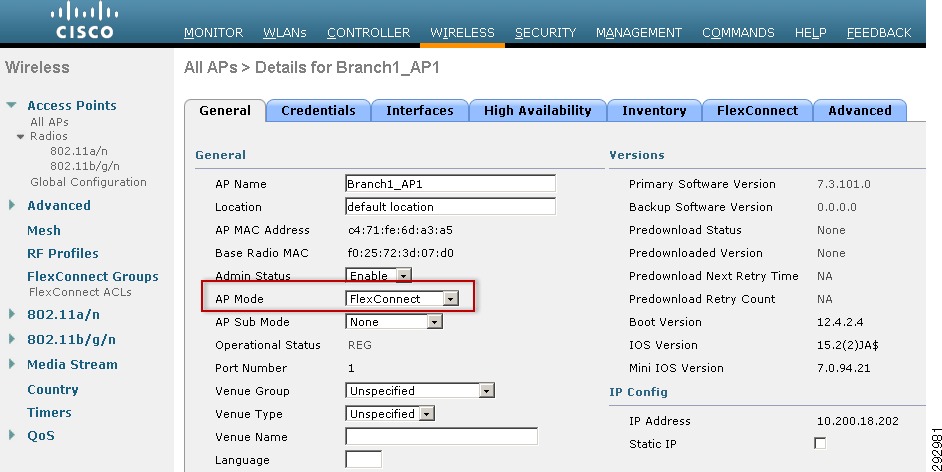Open 802.11a/n under Radios
The height and width of the screenshot is (472, 942).
(79, 151)
